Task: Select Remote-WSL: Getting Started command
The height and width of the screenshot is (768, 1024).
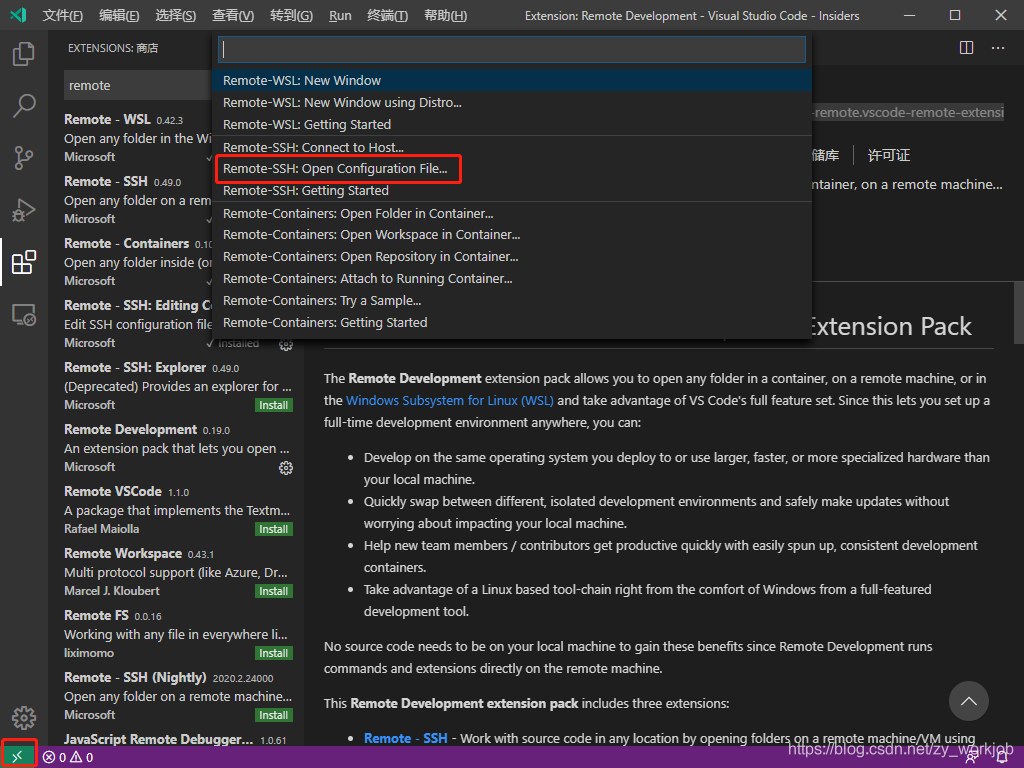Action: pyautogui.click(x=512, y=125)
